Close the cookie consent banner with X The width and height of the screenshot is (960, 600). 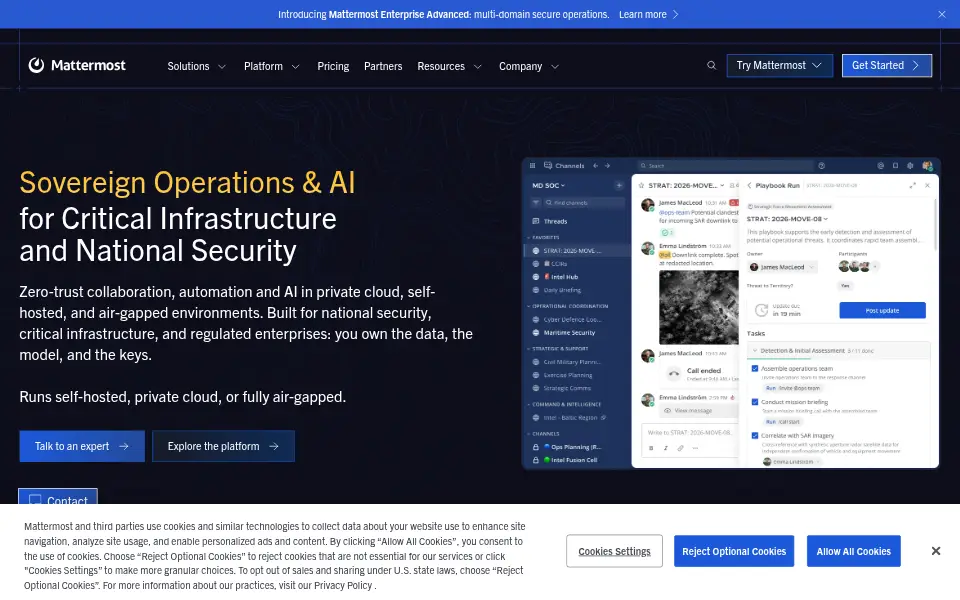936,551
